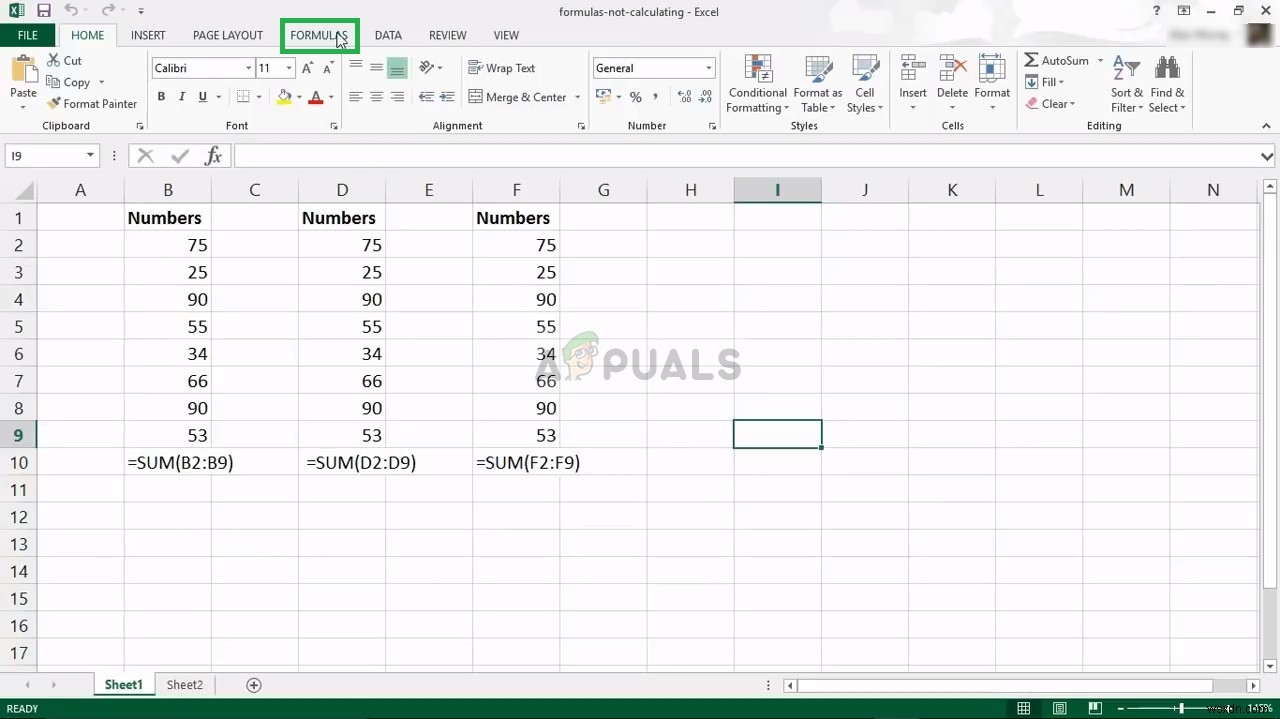This screenshot has height=719, width=1280.
Task: Click the zoom slider in status bar
Action: click(1181, 709)
